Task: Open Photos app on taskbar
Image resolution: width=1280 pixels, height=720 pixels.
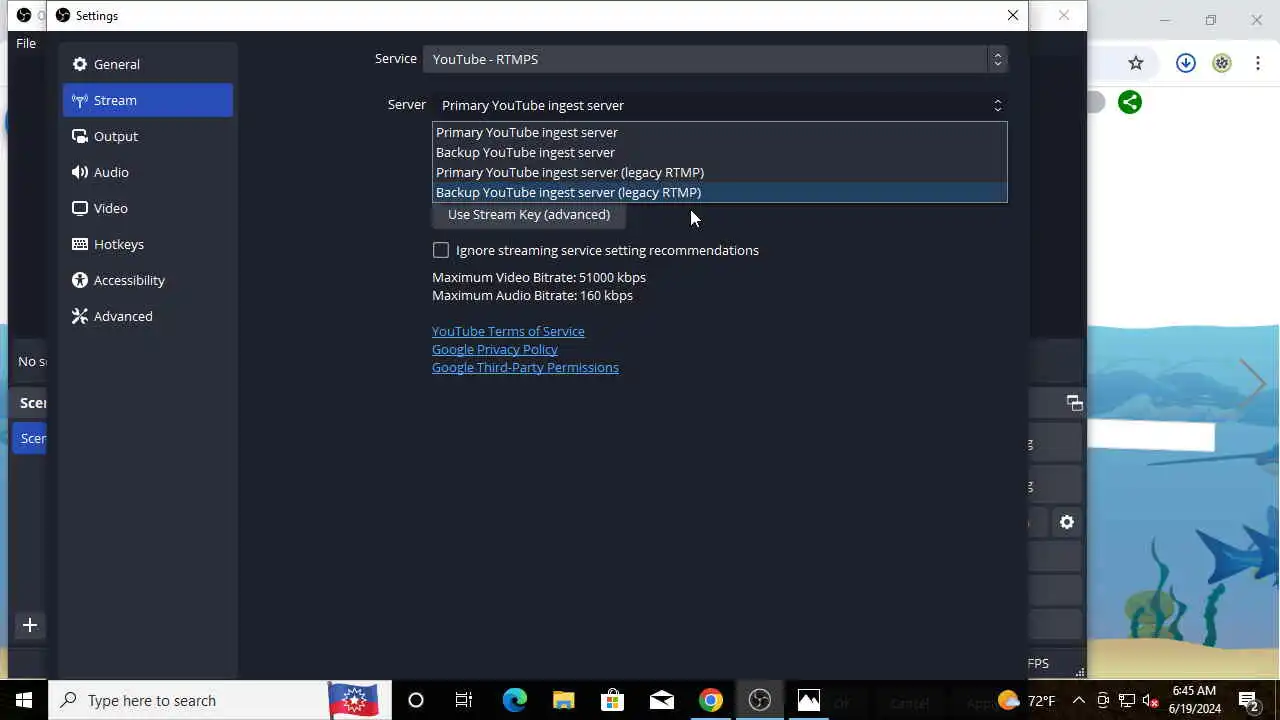Action: click(809, 700)
